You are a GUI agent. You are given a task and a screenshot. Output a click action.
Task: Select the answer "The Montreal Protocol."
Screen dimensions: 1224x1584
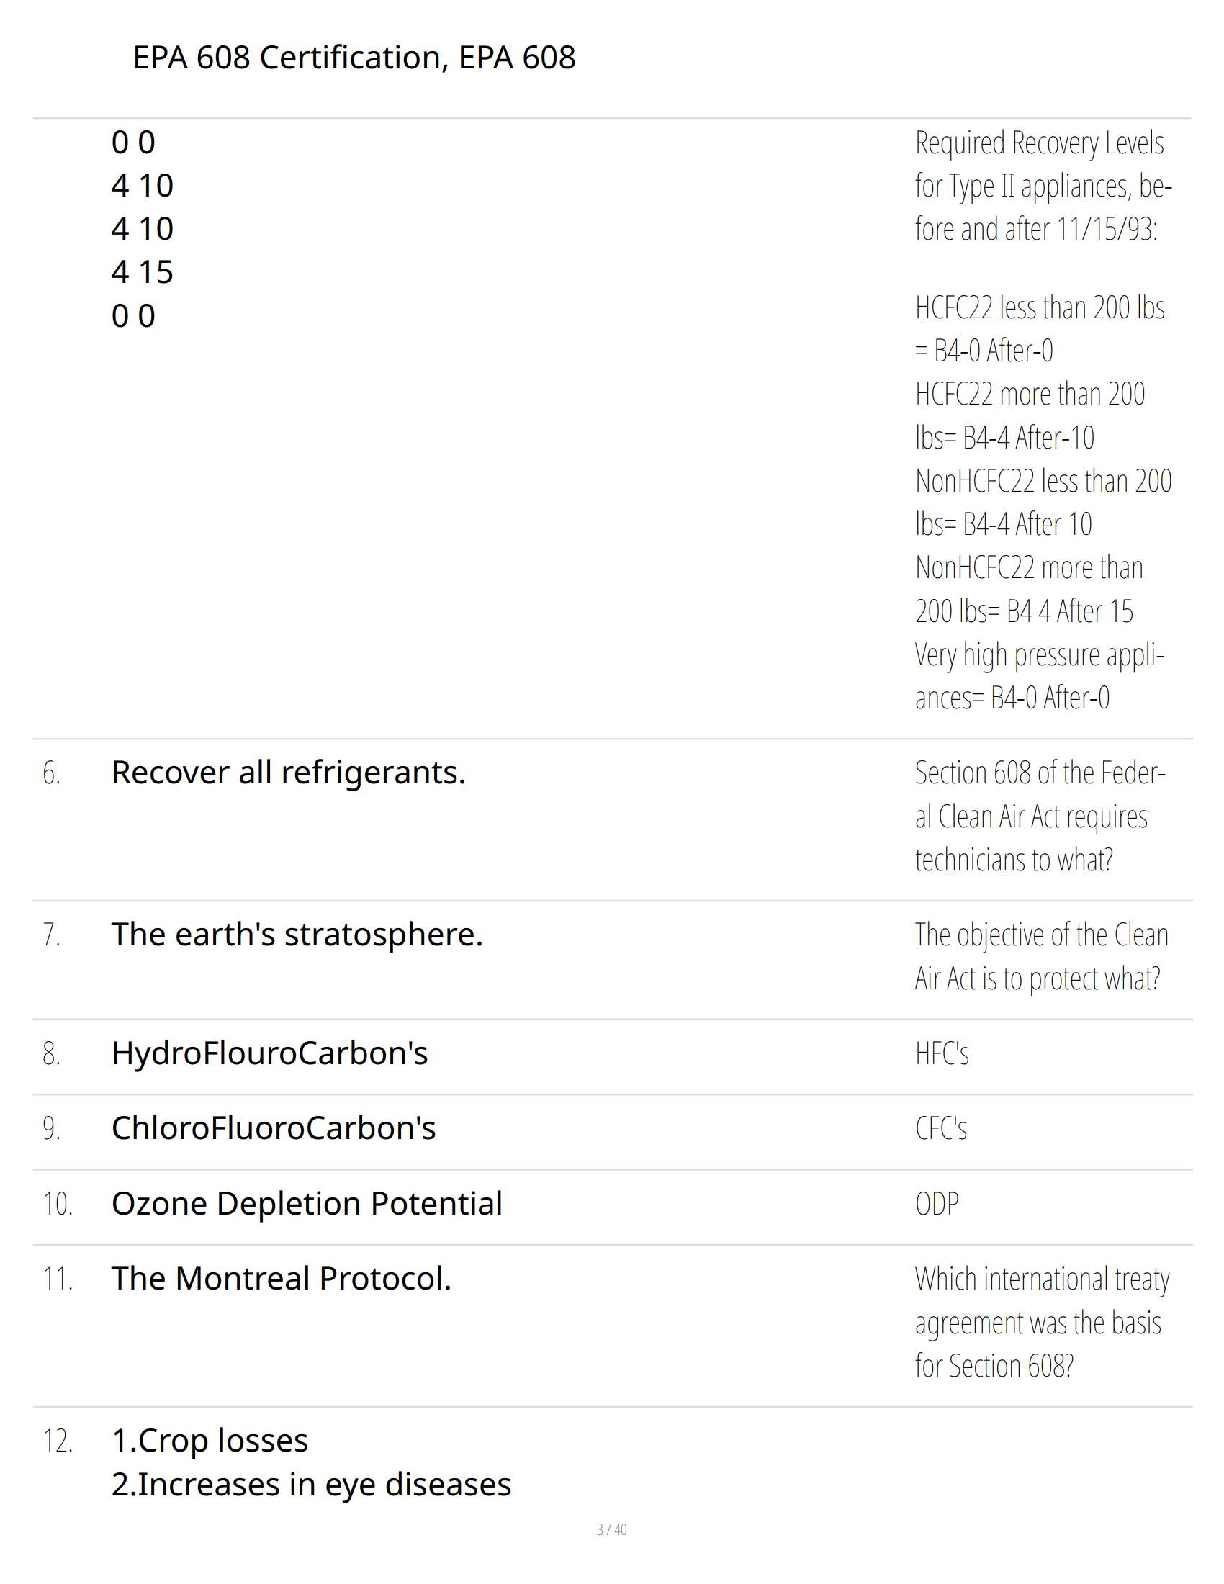point(281,1279)
